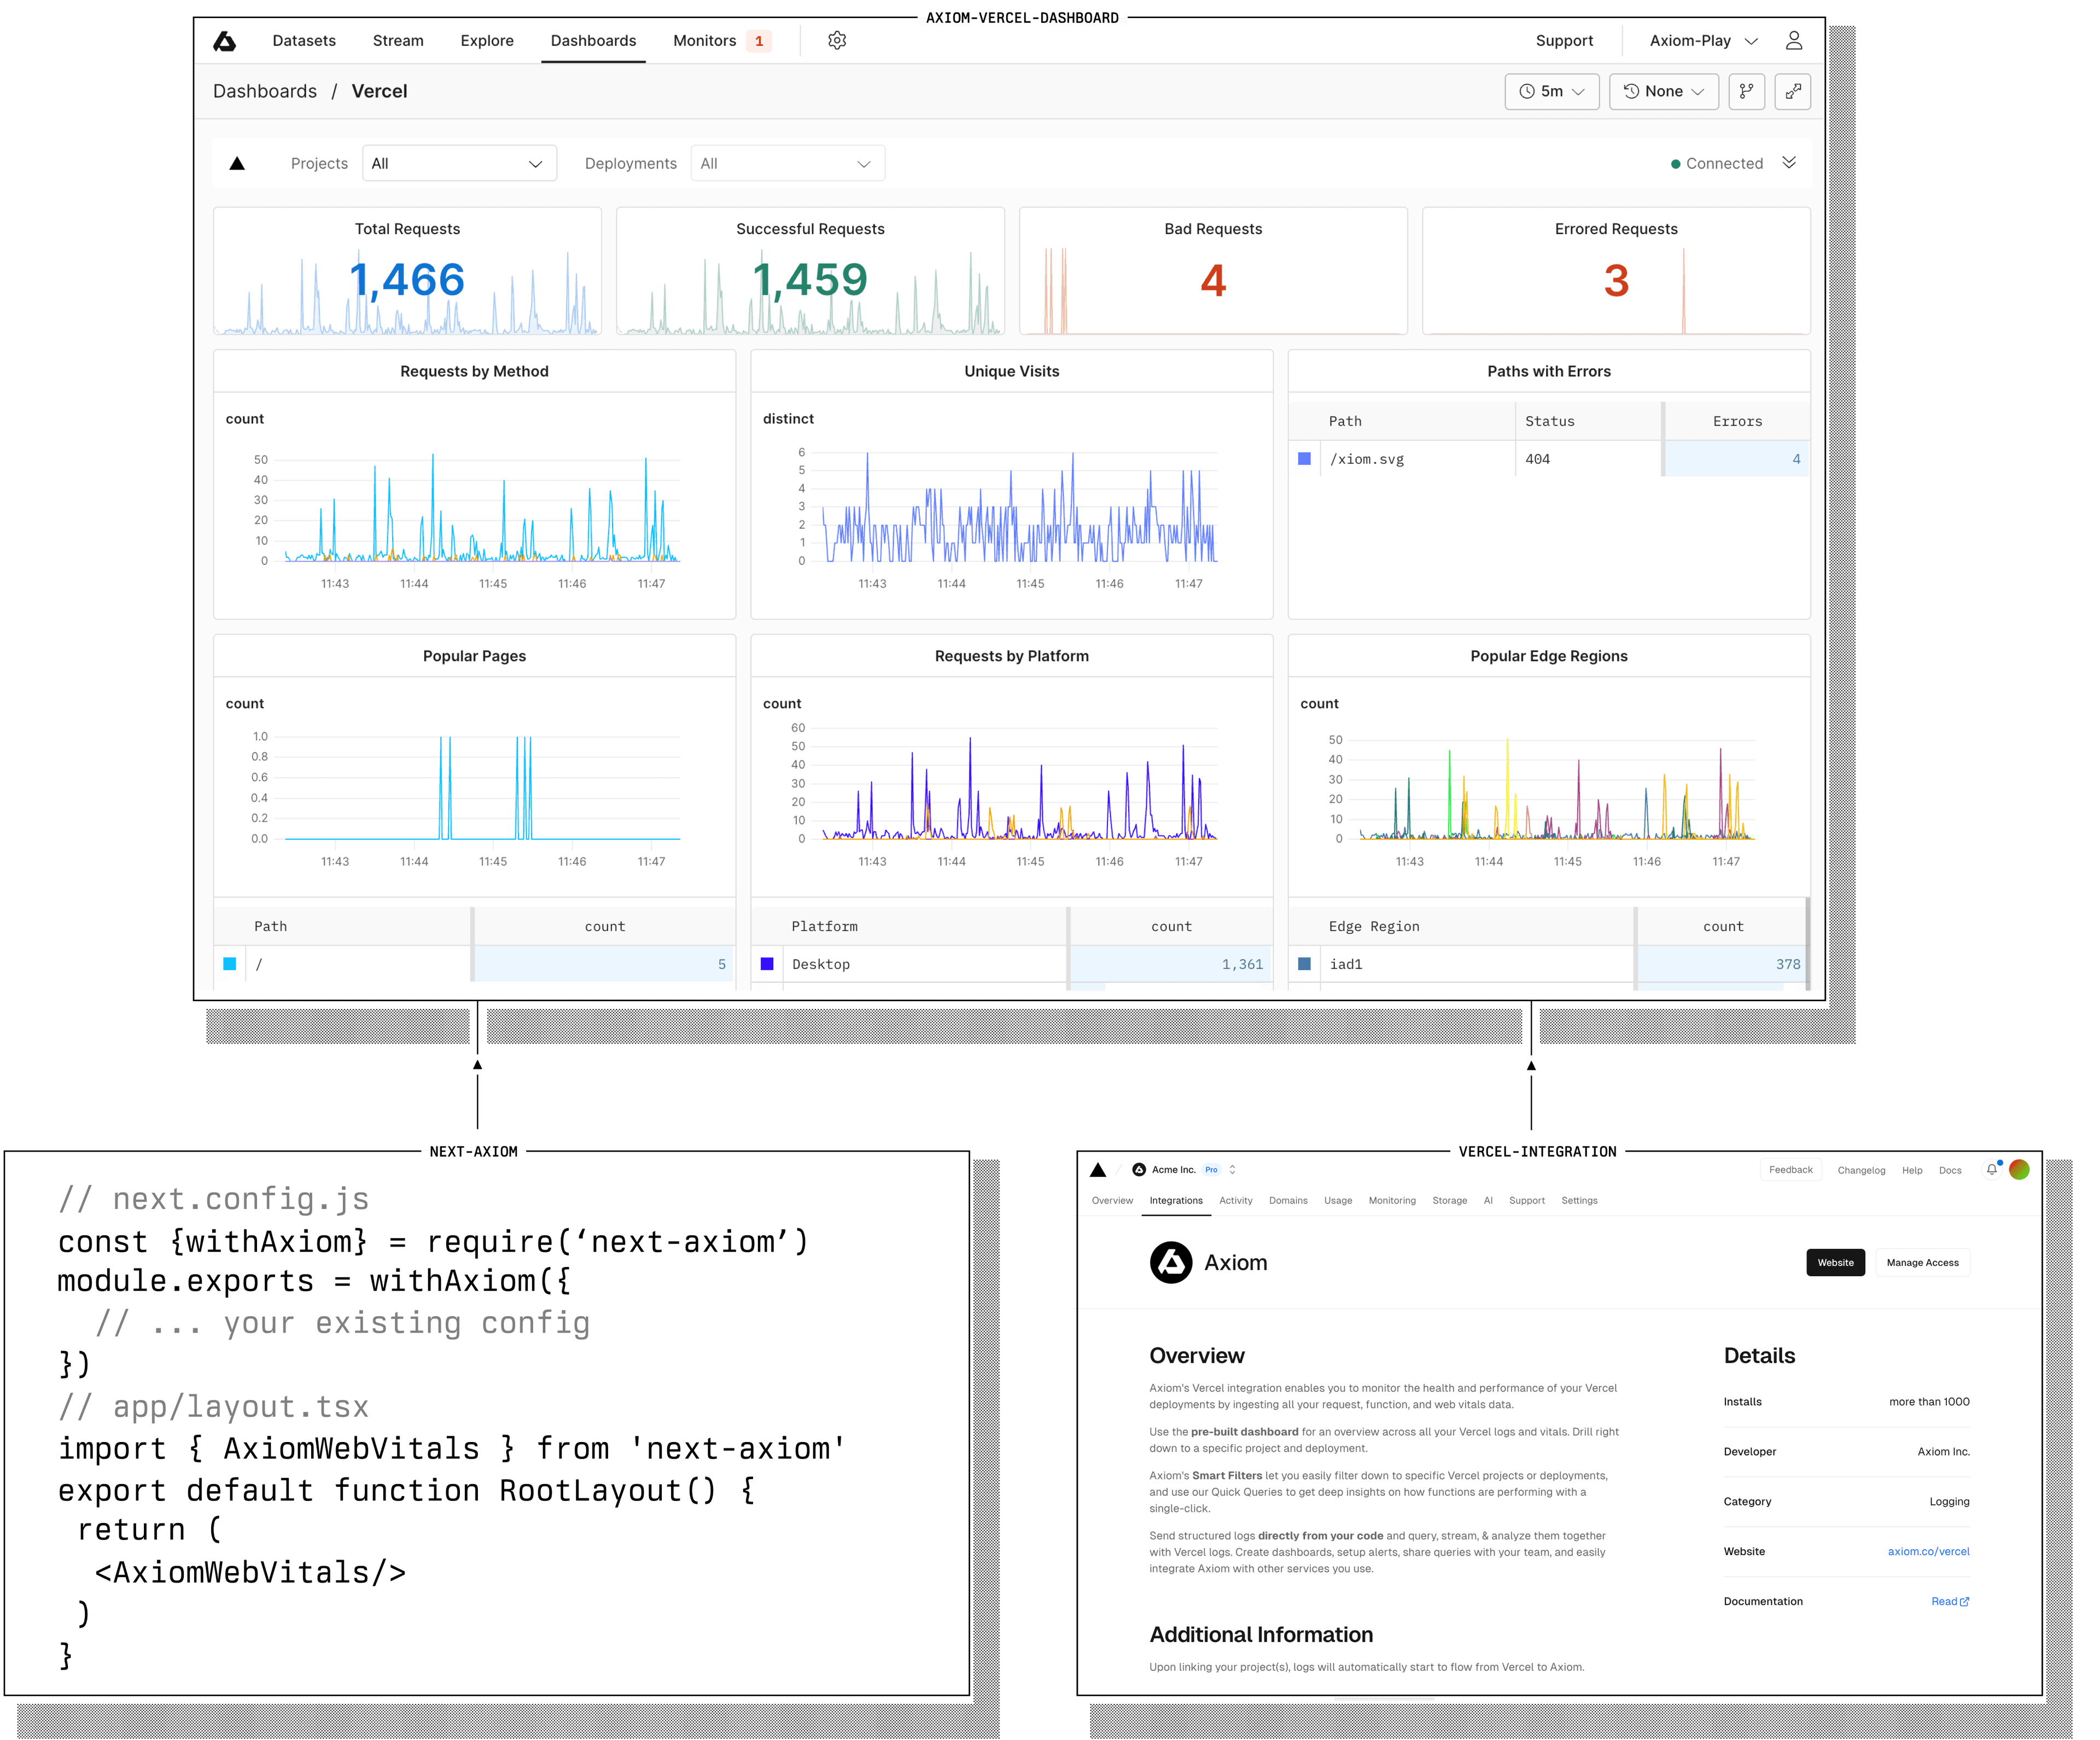Open the Projects All dropdown
Screen dimensions: 2100x1740
pos(459,163)
